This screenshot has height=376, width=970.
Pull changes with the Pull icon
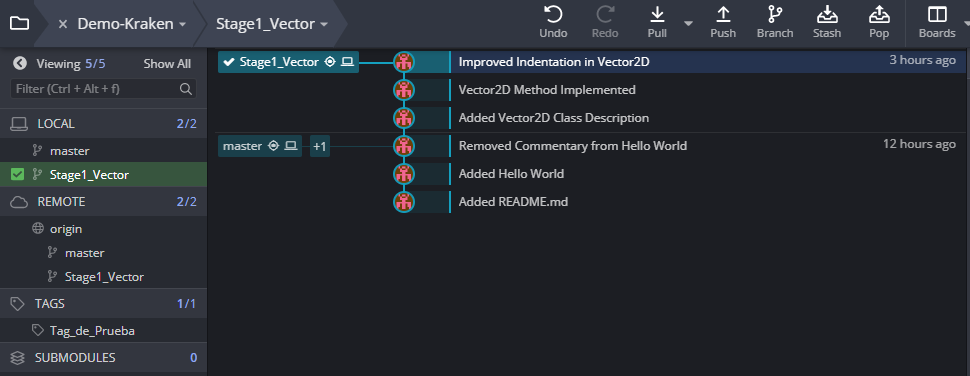(x=657, y=15)
